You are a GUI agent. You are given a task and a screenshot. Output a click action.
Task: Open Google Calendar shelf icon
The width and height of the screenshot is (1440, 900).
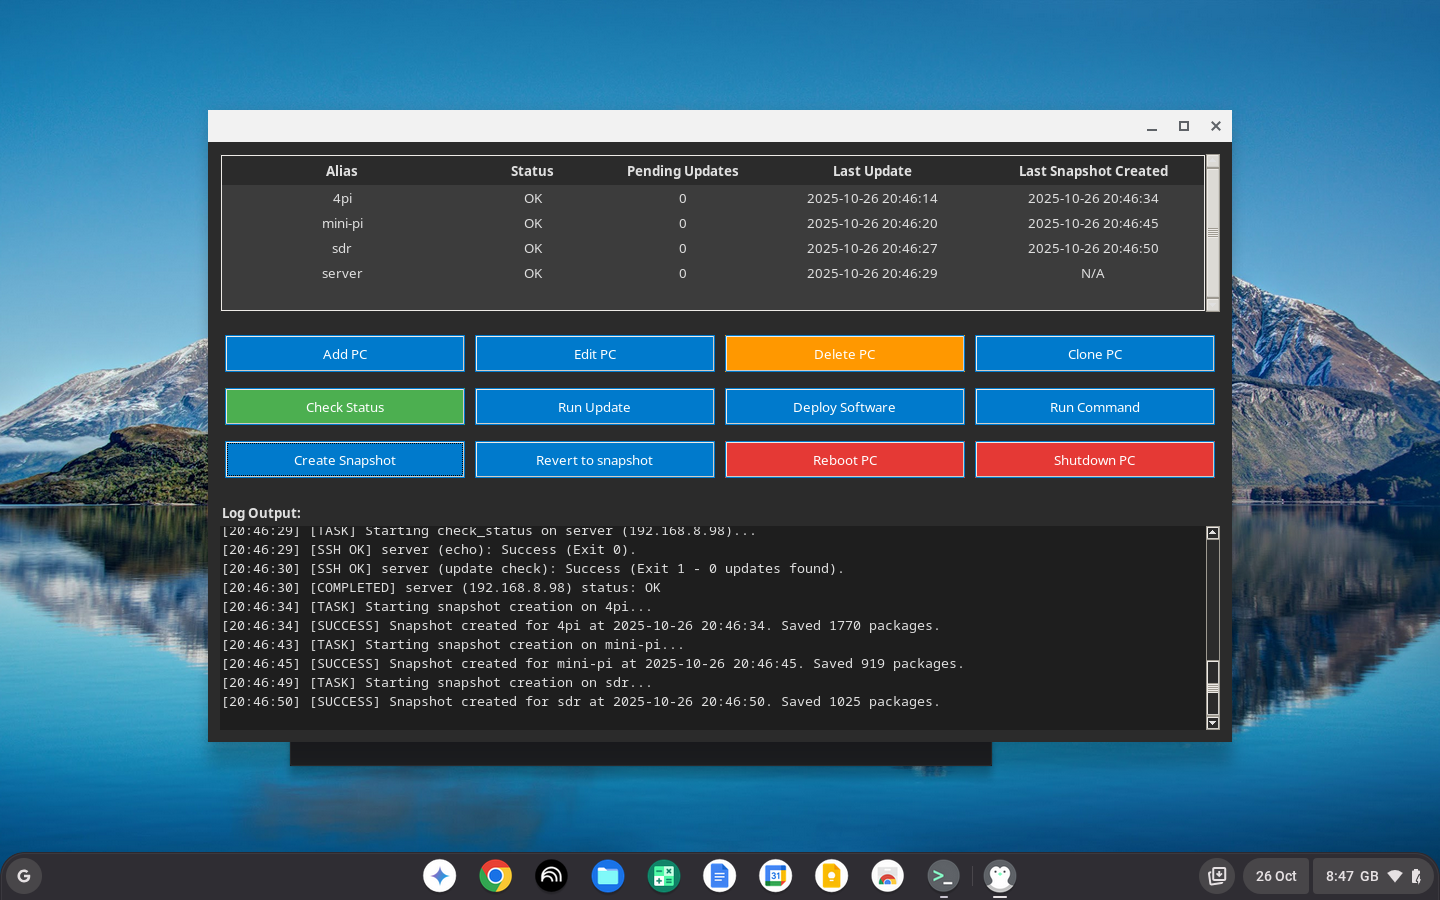775,876
